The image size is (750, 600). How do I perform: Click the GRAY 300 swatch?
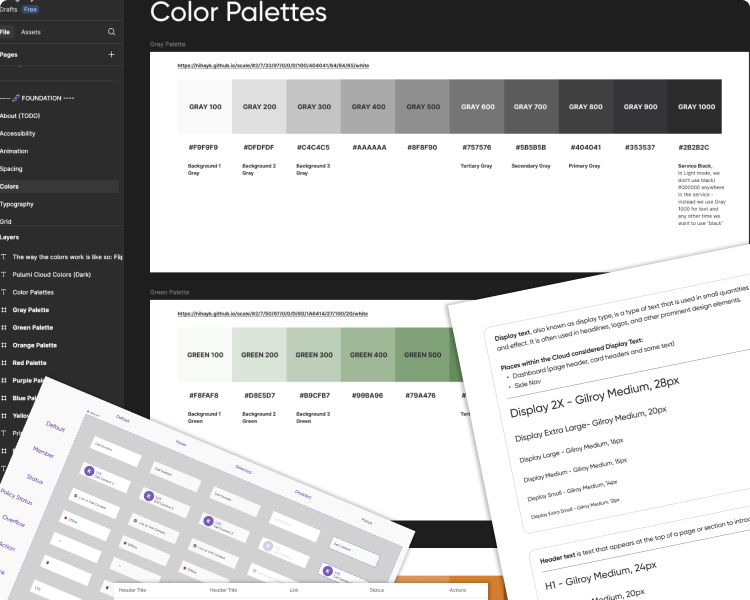pos(314,107)
